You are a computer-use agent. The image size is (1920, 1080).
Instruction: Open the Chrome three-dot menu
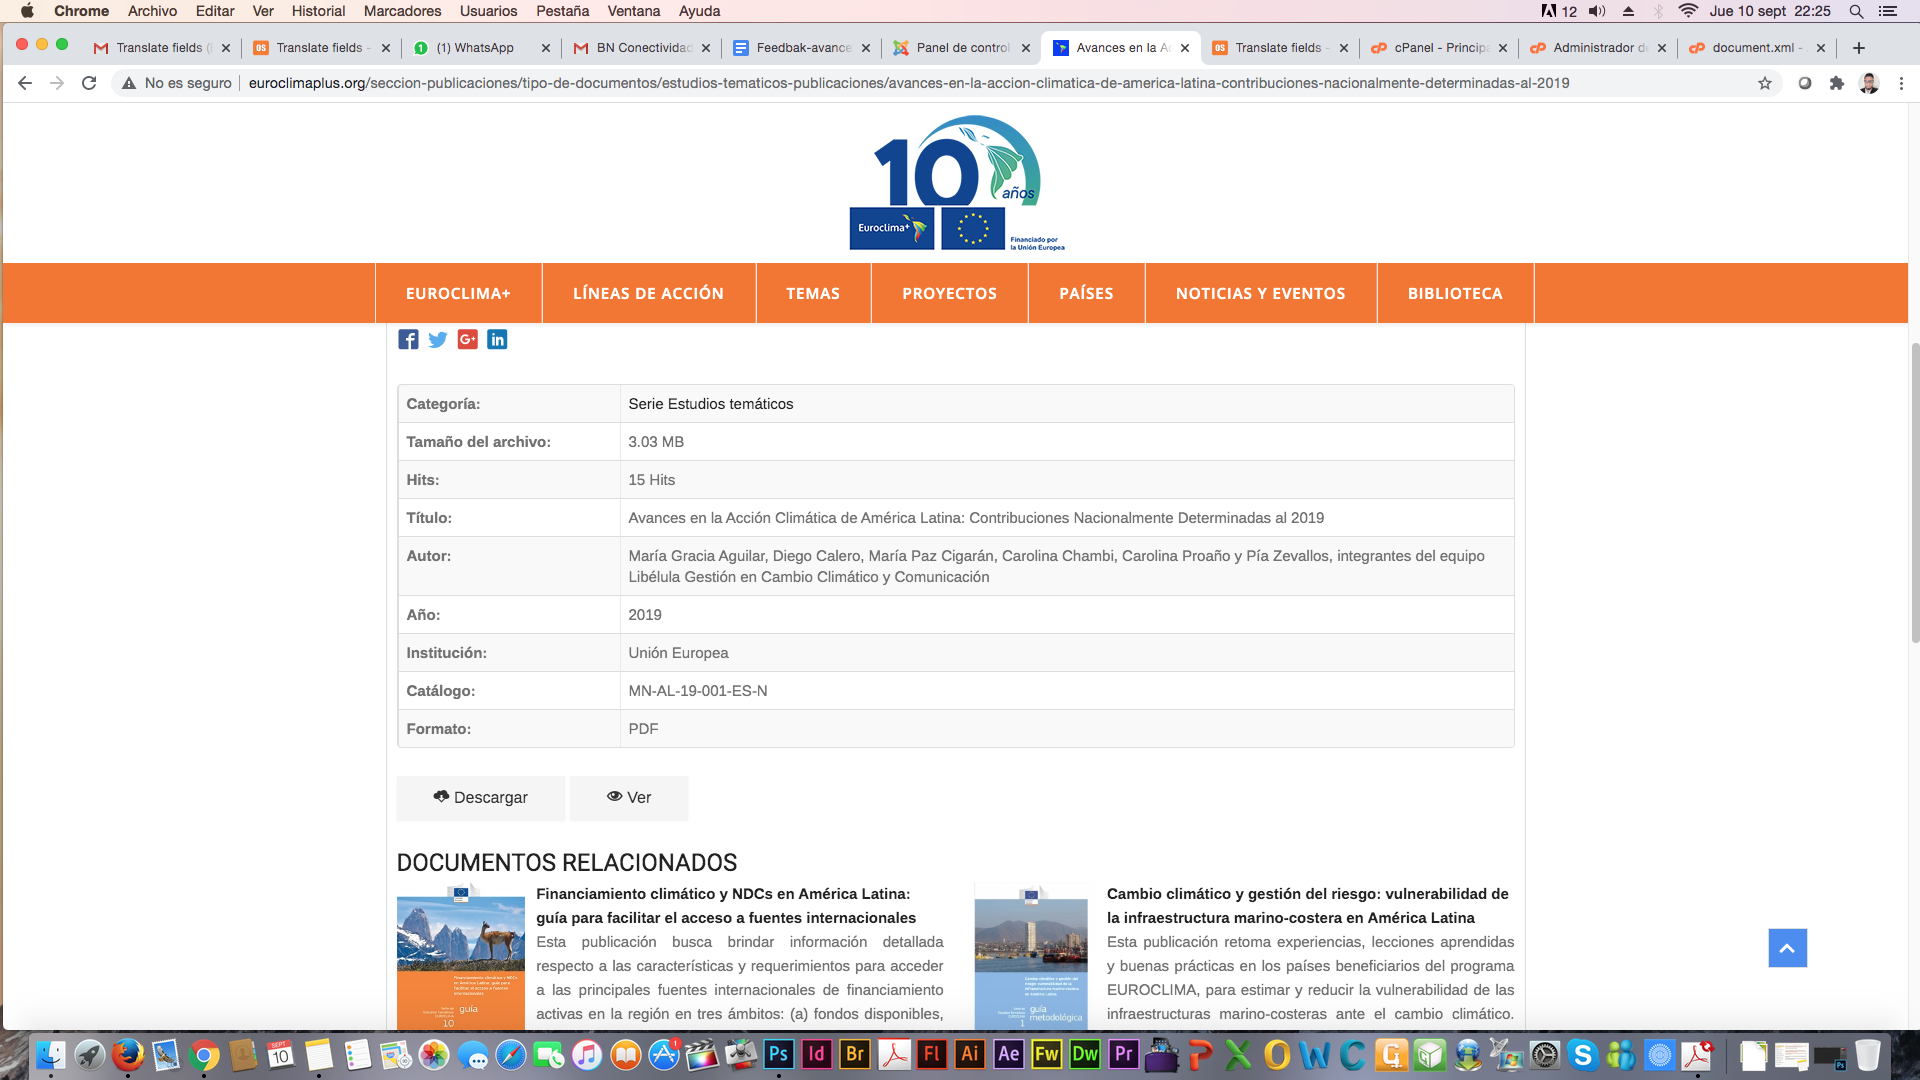[1902, 83]
